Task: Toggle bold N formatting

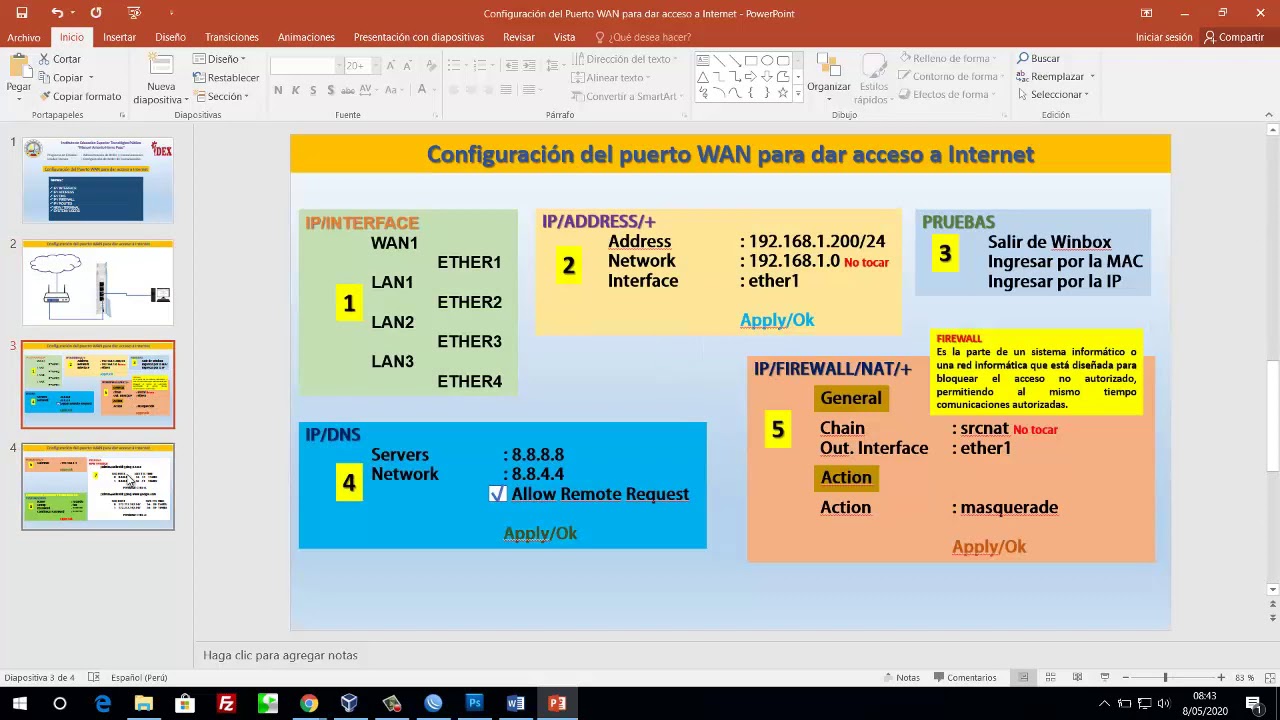Action: (278, 90)
